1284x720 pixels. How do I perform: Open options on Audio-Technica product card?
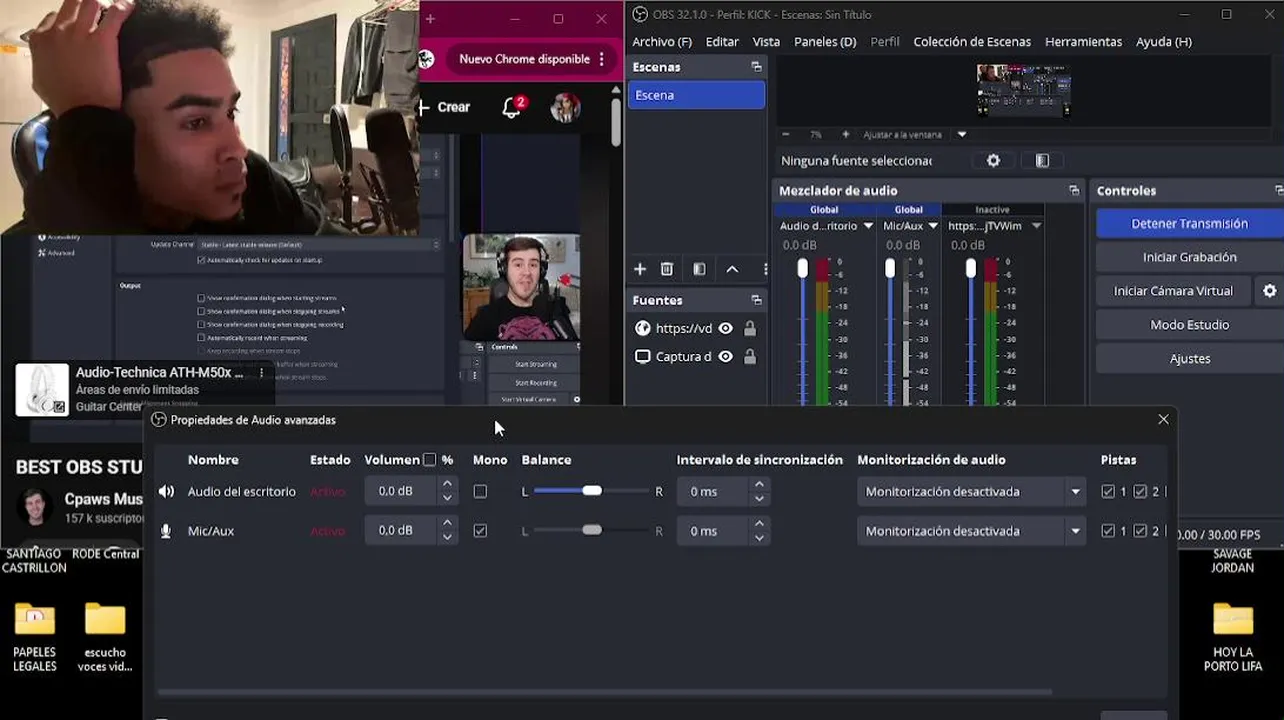(262, 373)
